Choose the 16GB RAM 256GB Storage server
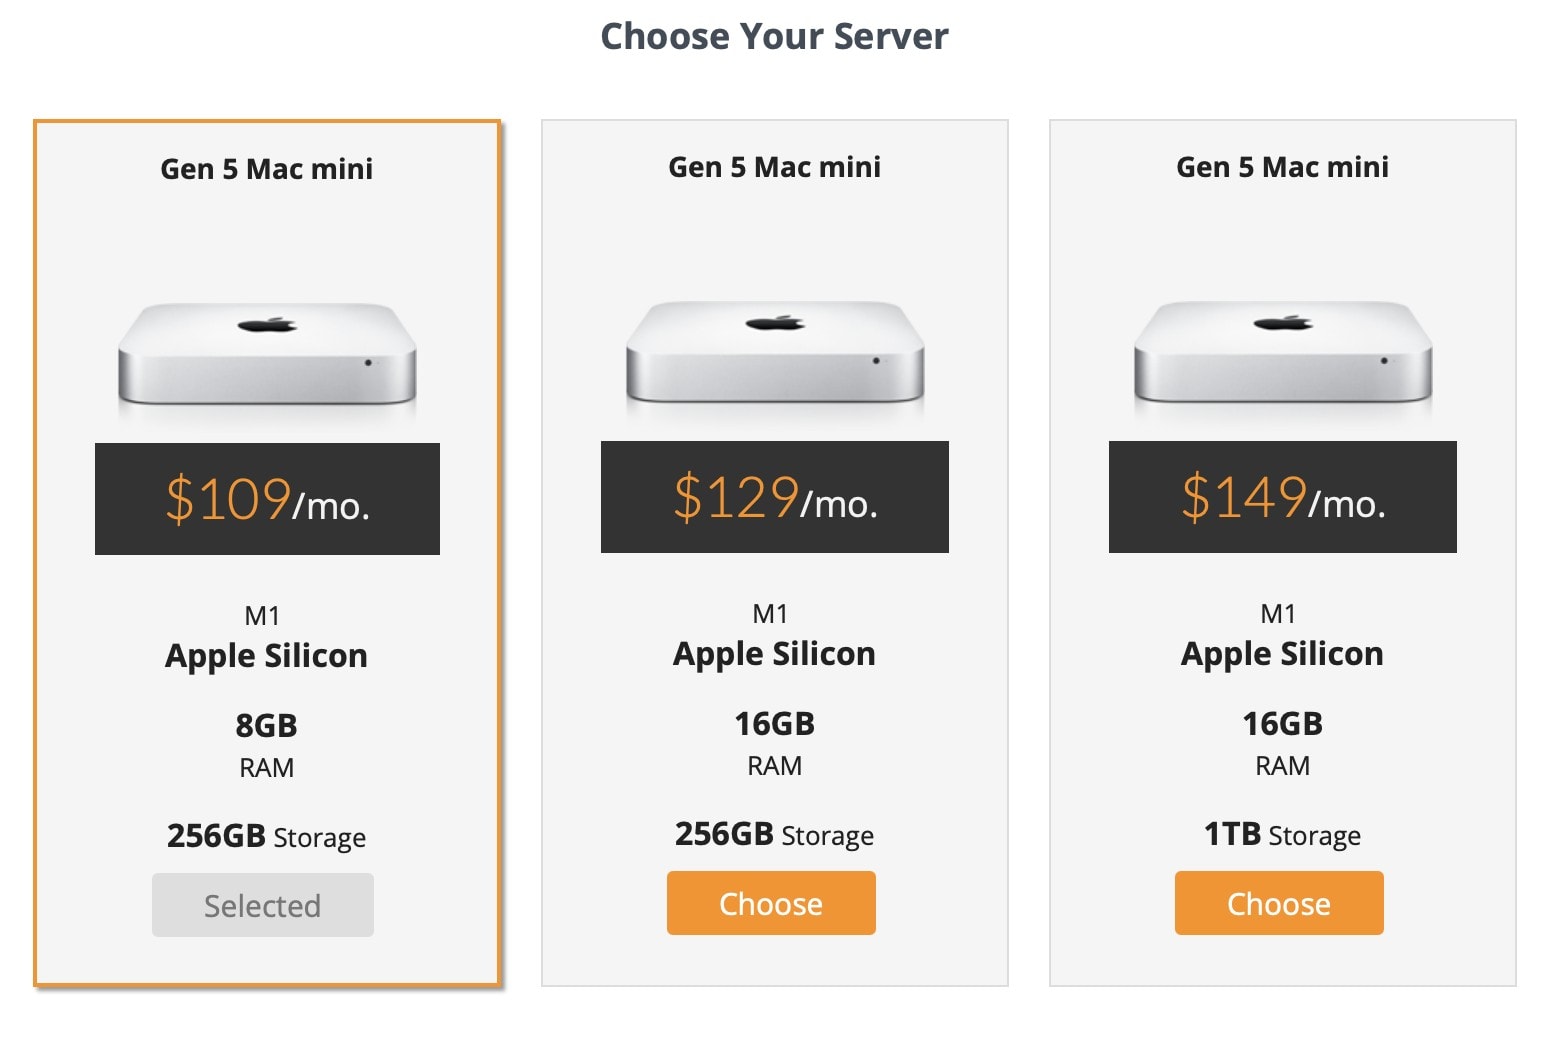 click(771, 903)
